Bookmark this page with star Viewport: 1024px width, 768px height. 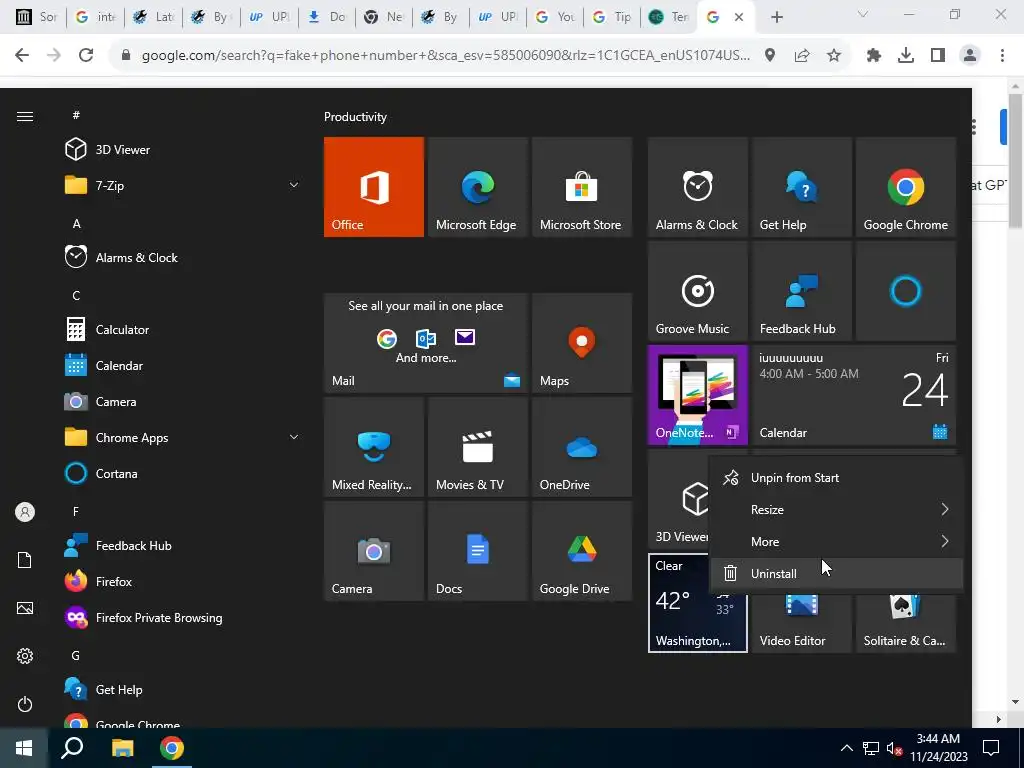click(x=834, y=56)
